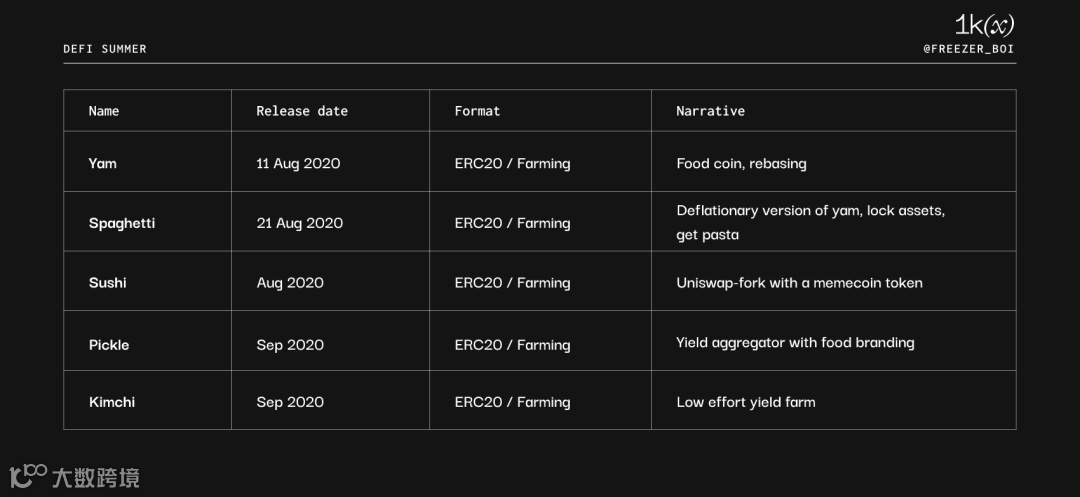
Task: Click the Name column header
Action: (104, 111)
